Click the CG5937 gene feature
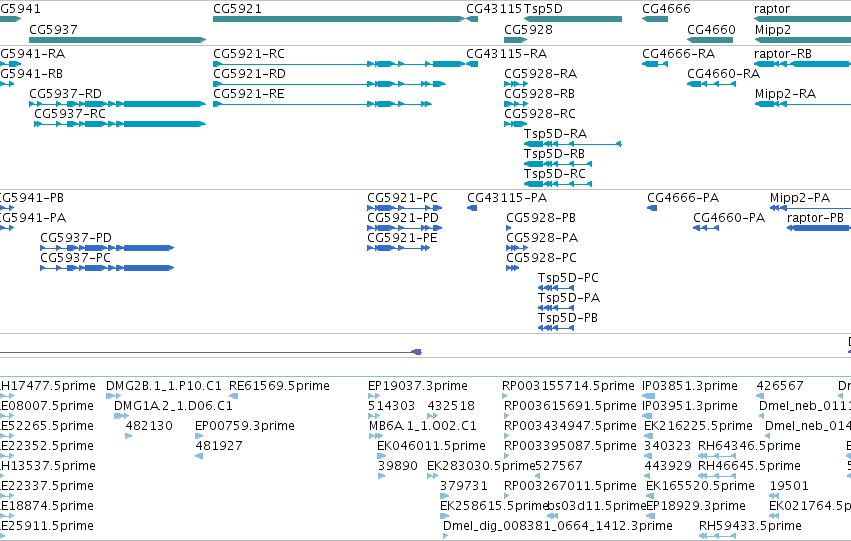The image size is (851, 541). pos(118,40)
